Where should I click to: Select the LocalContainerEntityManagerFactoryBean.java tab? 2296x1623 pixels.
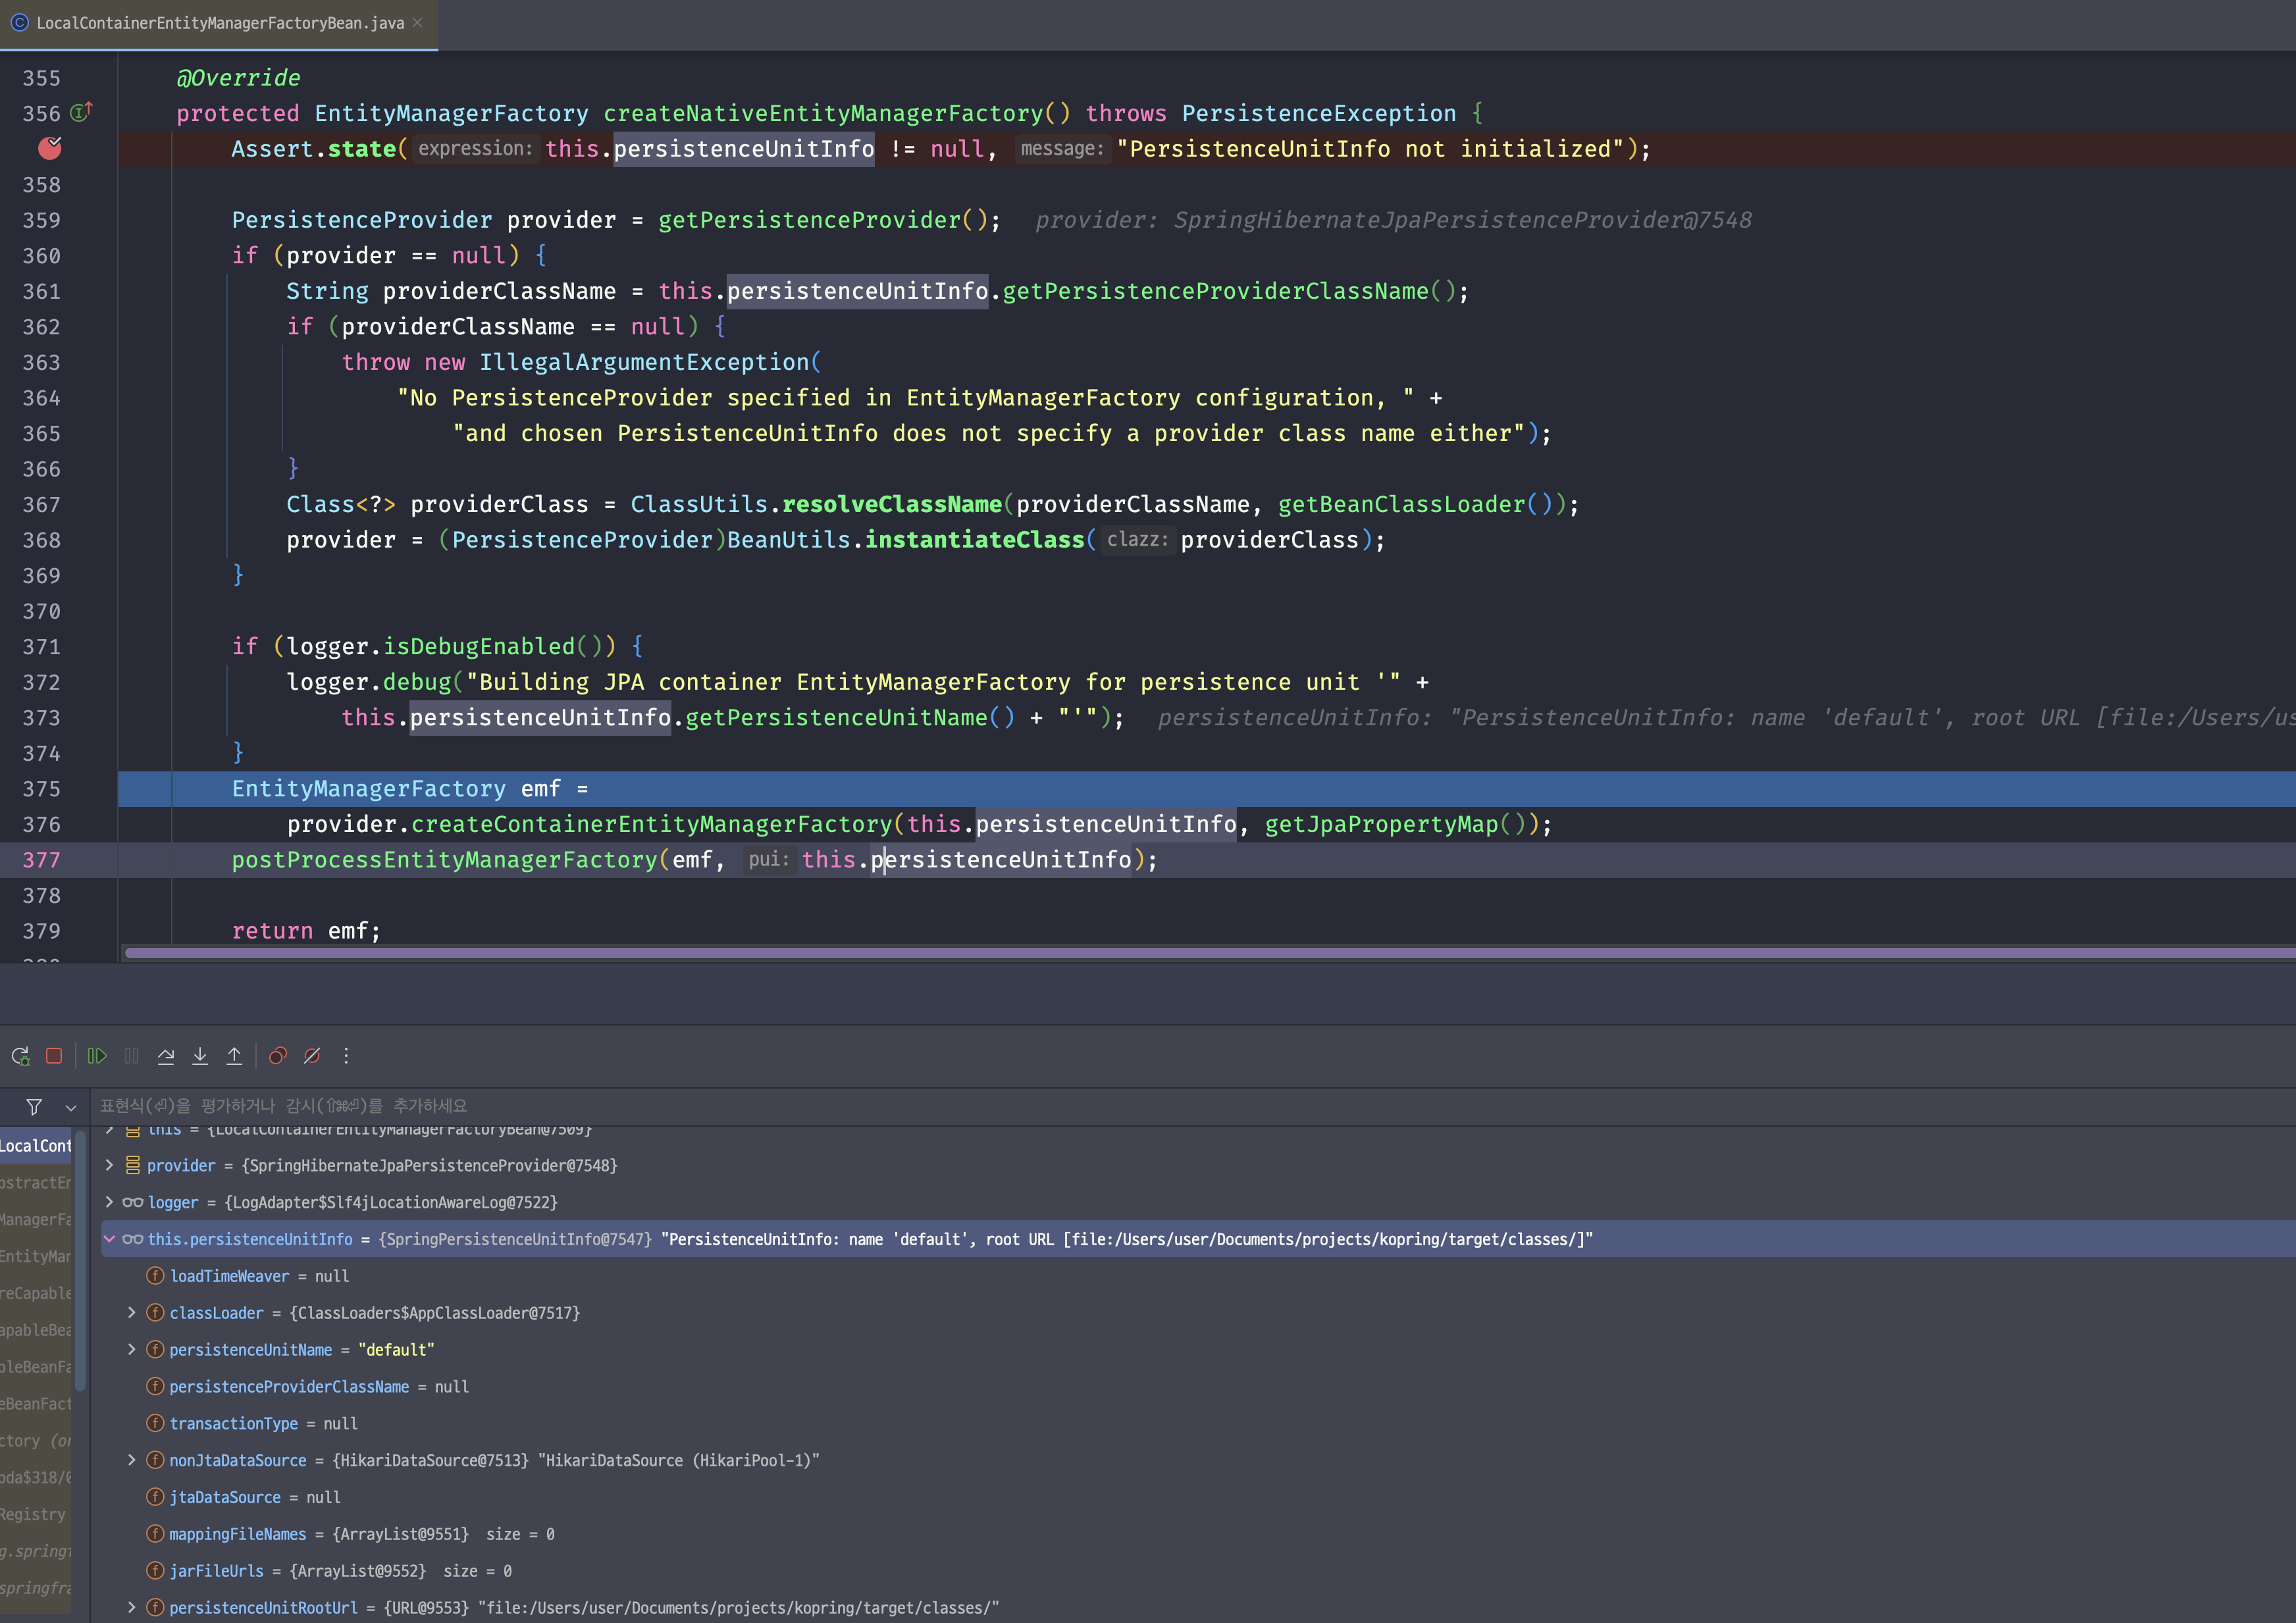point(219,23)
